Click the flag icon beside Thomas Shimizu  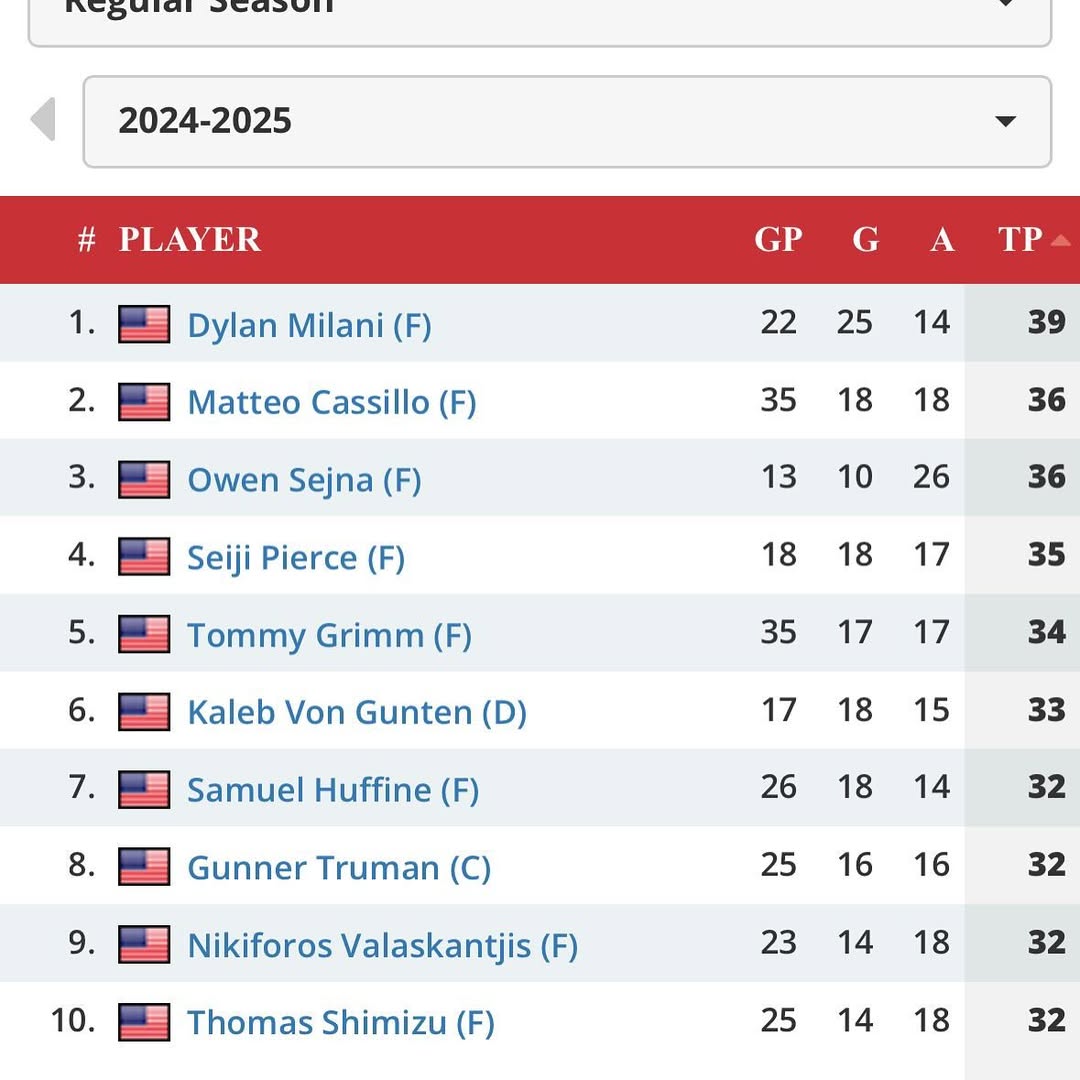(x=144, y=1022)
